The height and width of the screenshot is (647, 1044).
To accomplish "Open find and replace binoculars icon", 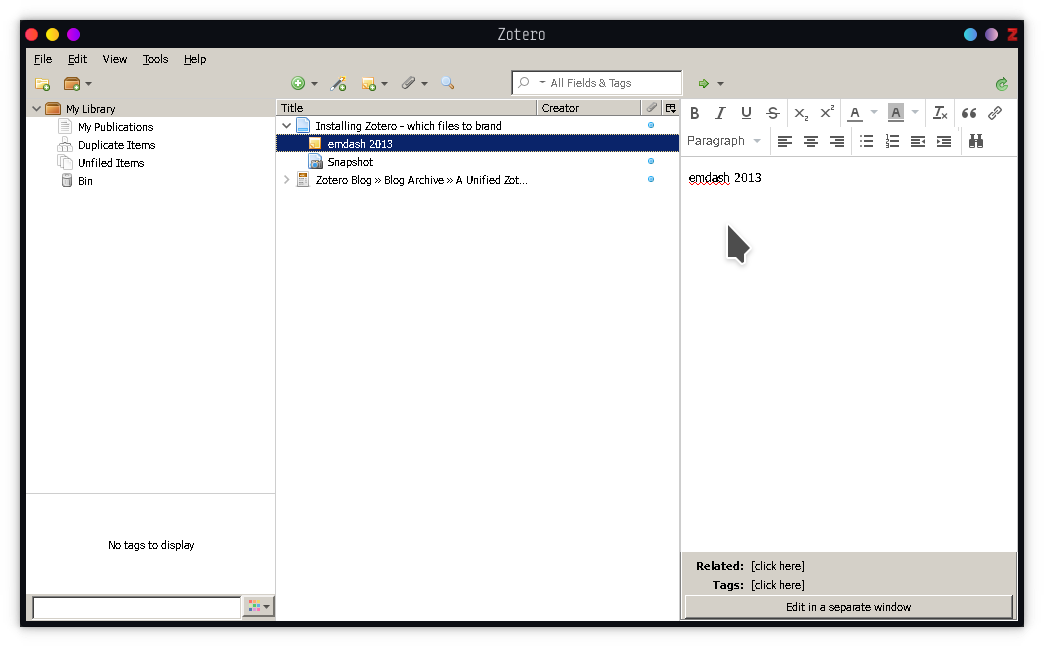I will pyautogui.click(x=976, y=141).
